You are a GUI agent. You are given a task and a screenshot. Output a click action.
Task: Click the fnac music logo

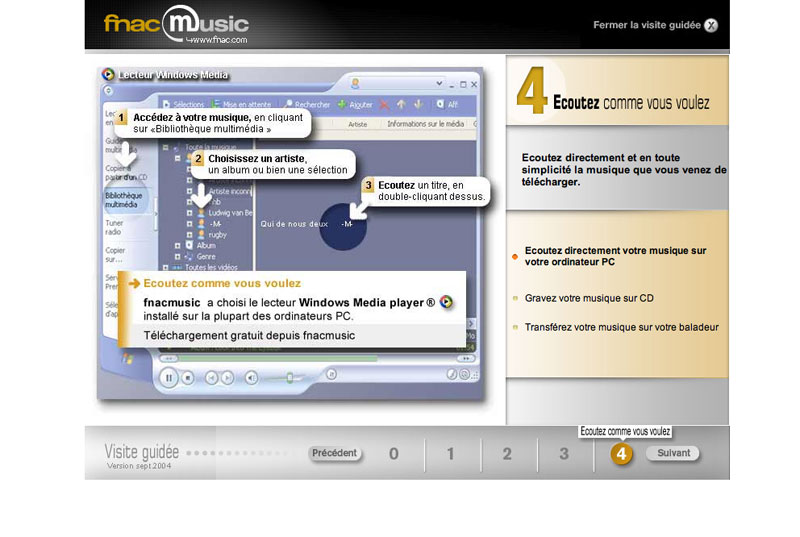(177, 24)
